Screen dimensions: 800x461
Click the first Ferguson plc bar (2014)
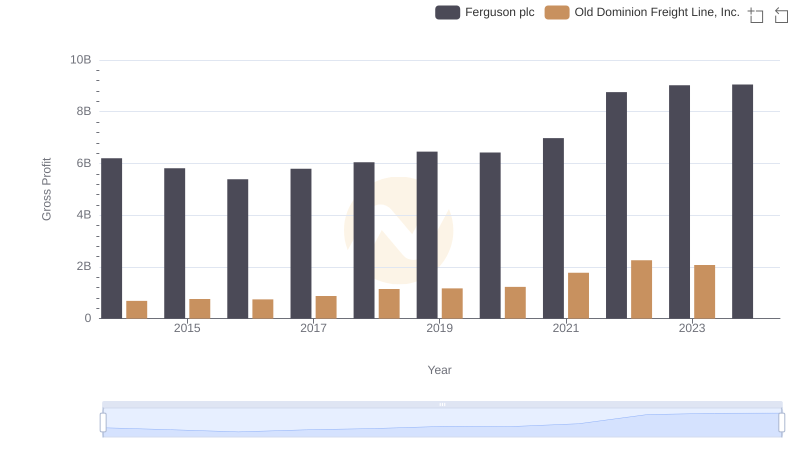[x=112, y=238]
